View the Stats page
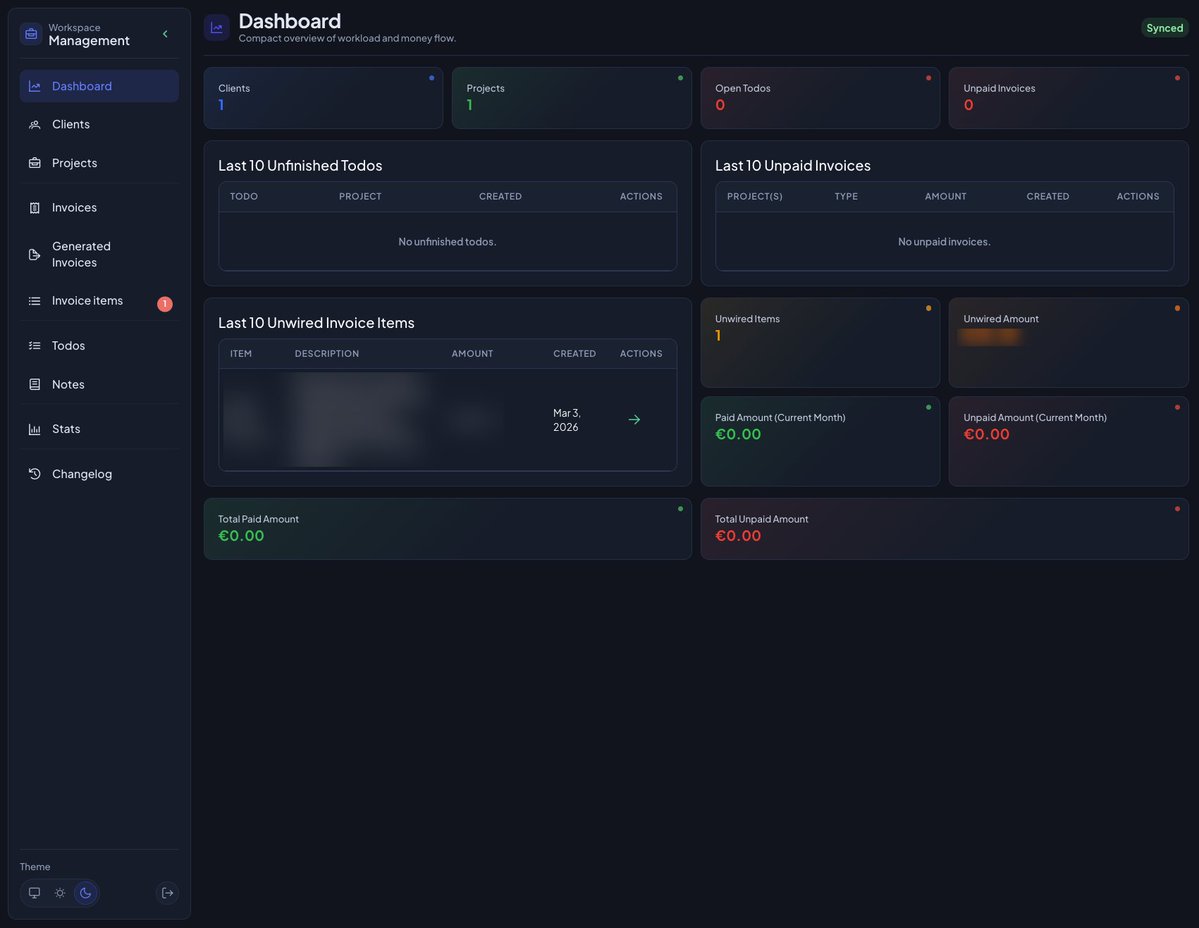Viewport: 1199px width, 928px height. pos(99,430)
